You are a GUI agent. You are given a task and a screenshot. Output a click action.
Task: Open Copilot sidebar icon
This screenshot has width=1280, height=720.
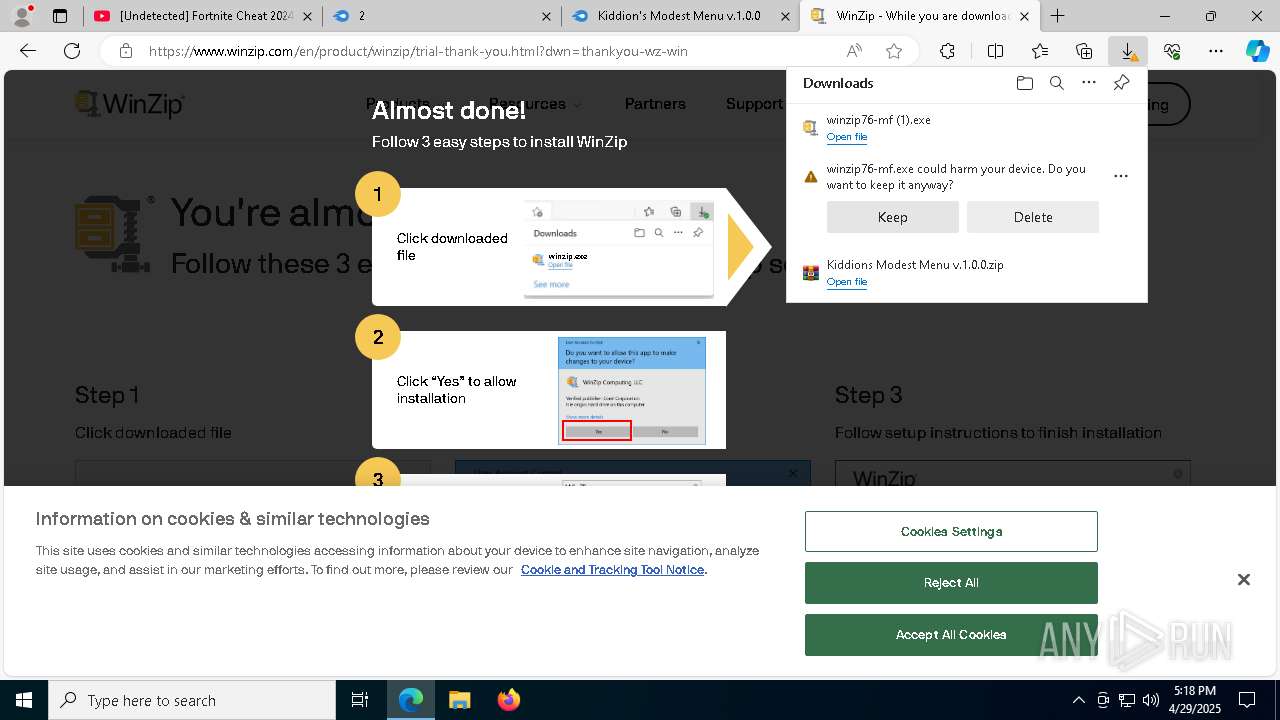tap(1257, 51)
